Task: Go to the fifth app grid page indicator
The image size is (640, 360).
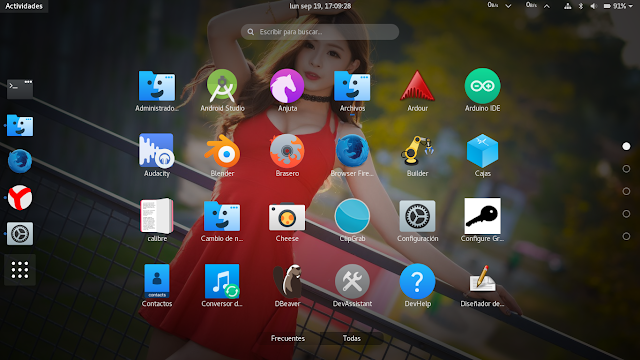Action: tap(626, 236)
